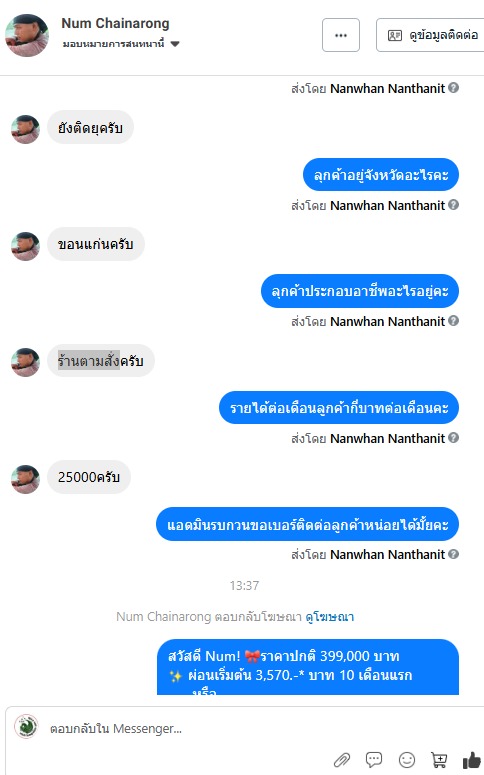Click Num Chainarong profile name in header
The height and width of the screenshot is (775, 484).
pyautogui.click(x=115, y=23)
